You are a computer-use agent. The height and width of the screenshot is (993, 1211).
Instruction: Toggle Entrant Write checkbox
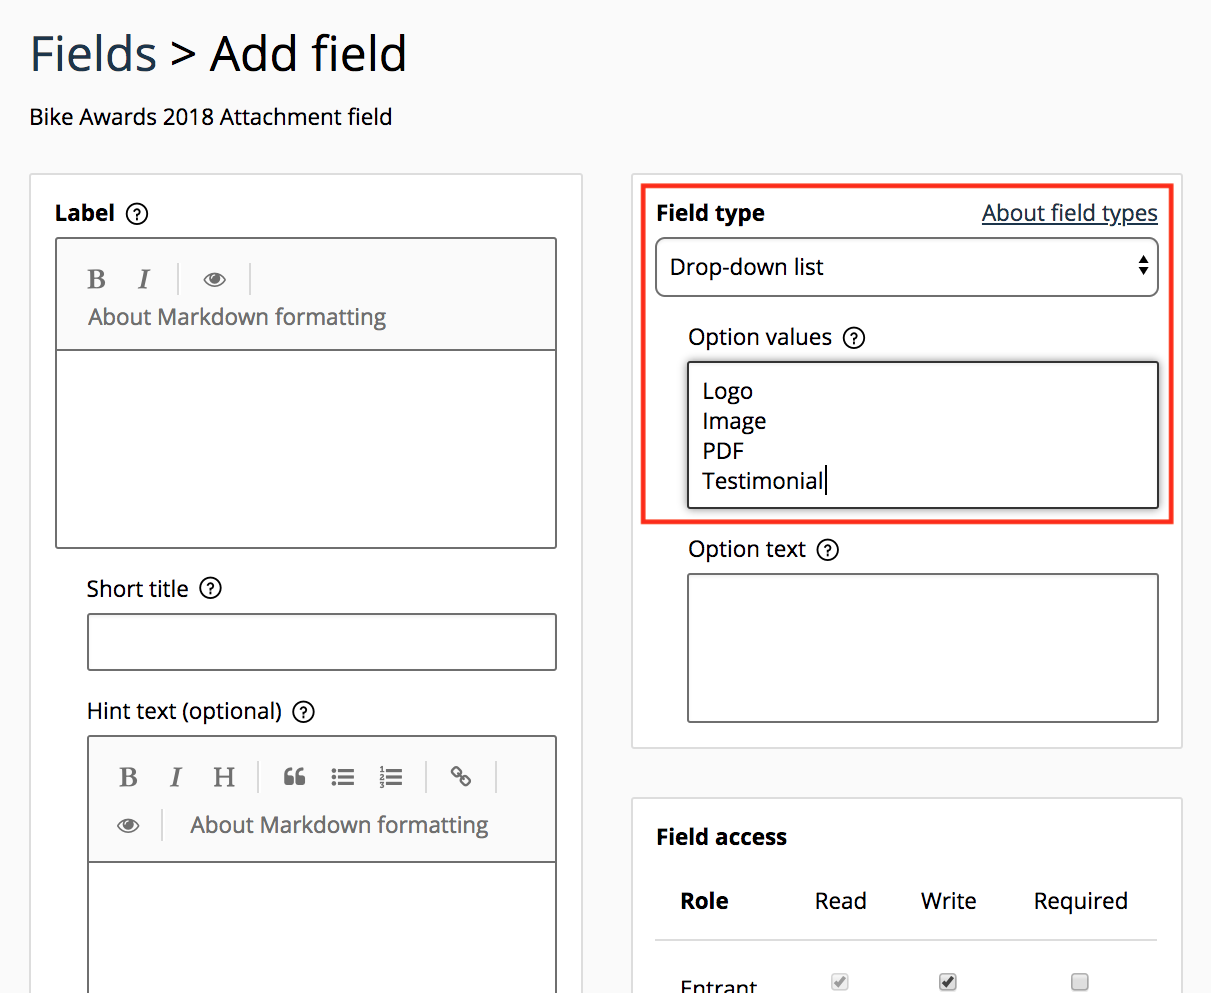point(948,982)
